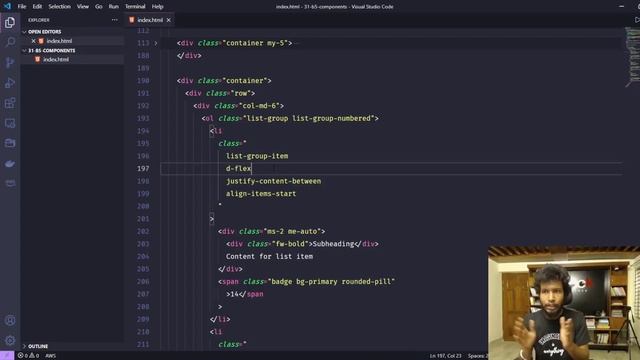Click the activity bar icon below Docker
The height and width of the screenshot is (360, 640).
(10, 183)
